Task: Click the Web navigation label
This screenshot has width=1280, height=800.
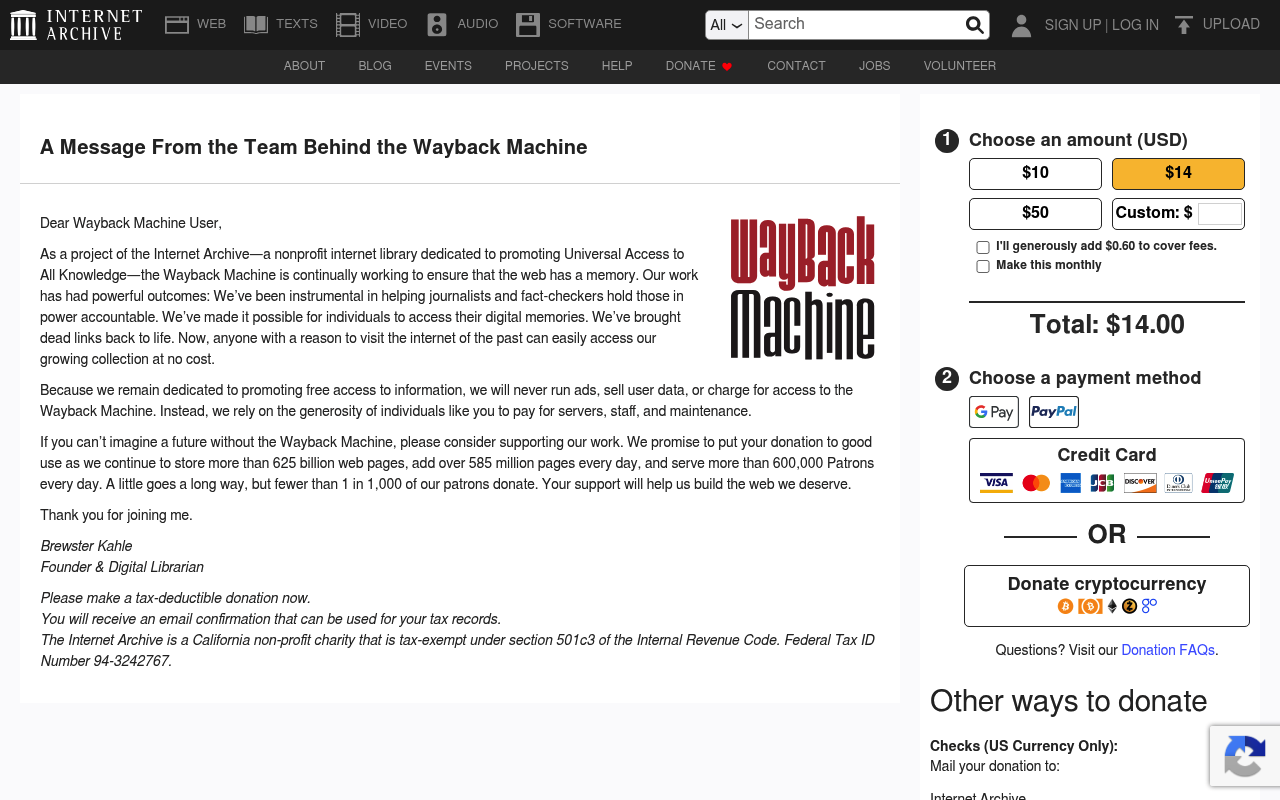Action: click(211, 24)
